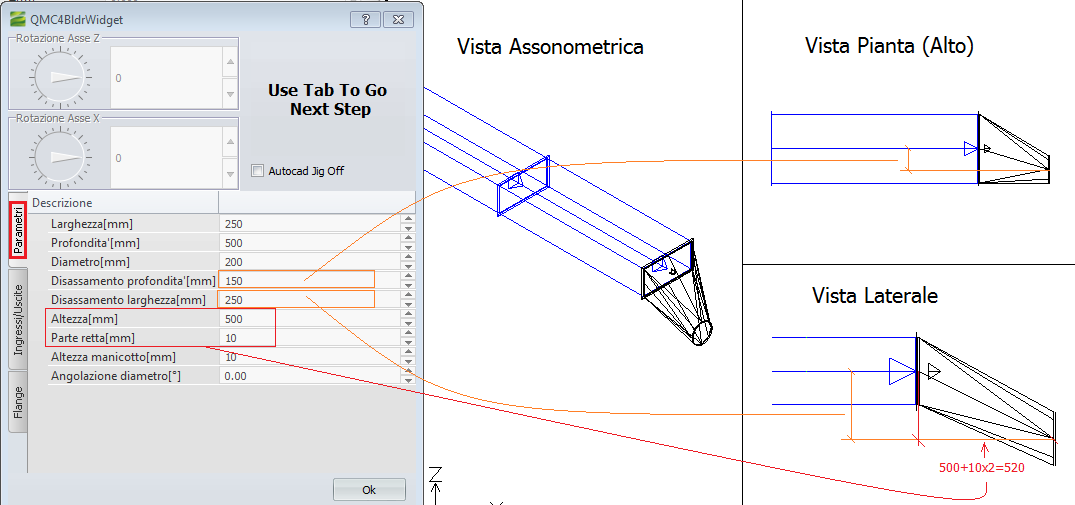
Task: Click the Descrizione column header
Action: point(122,202)
